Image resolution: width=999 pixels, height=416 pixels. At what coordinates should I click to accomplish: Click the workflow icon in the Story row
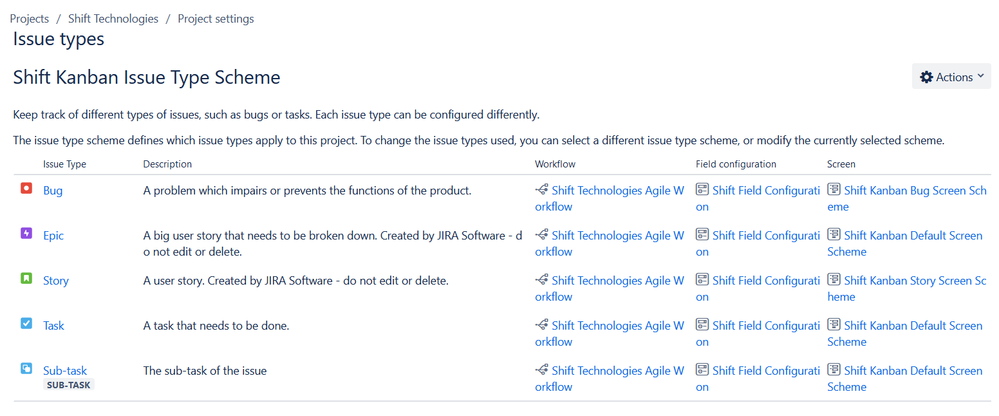[542, 280]
